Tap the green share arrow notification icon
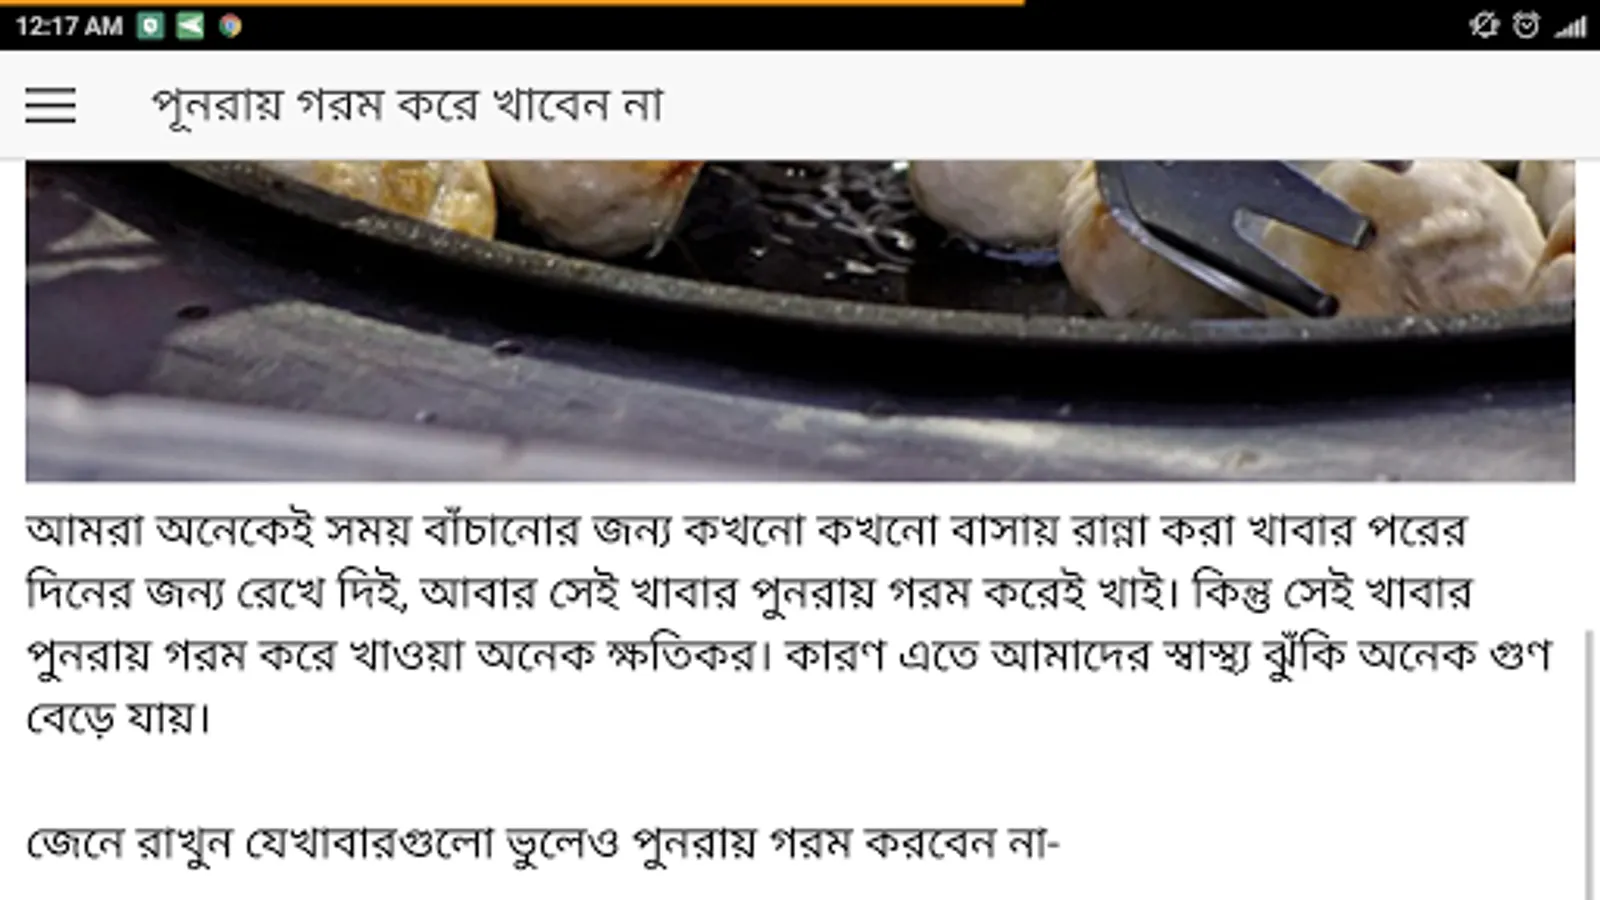Image resolution: width=1600 pixels, height=900 pixels. pos(190,26)
